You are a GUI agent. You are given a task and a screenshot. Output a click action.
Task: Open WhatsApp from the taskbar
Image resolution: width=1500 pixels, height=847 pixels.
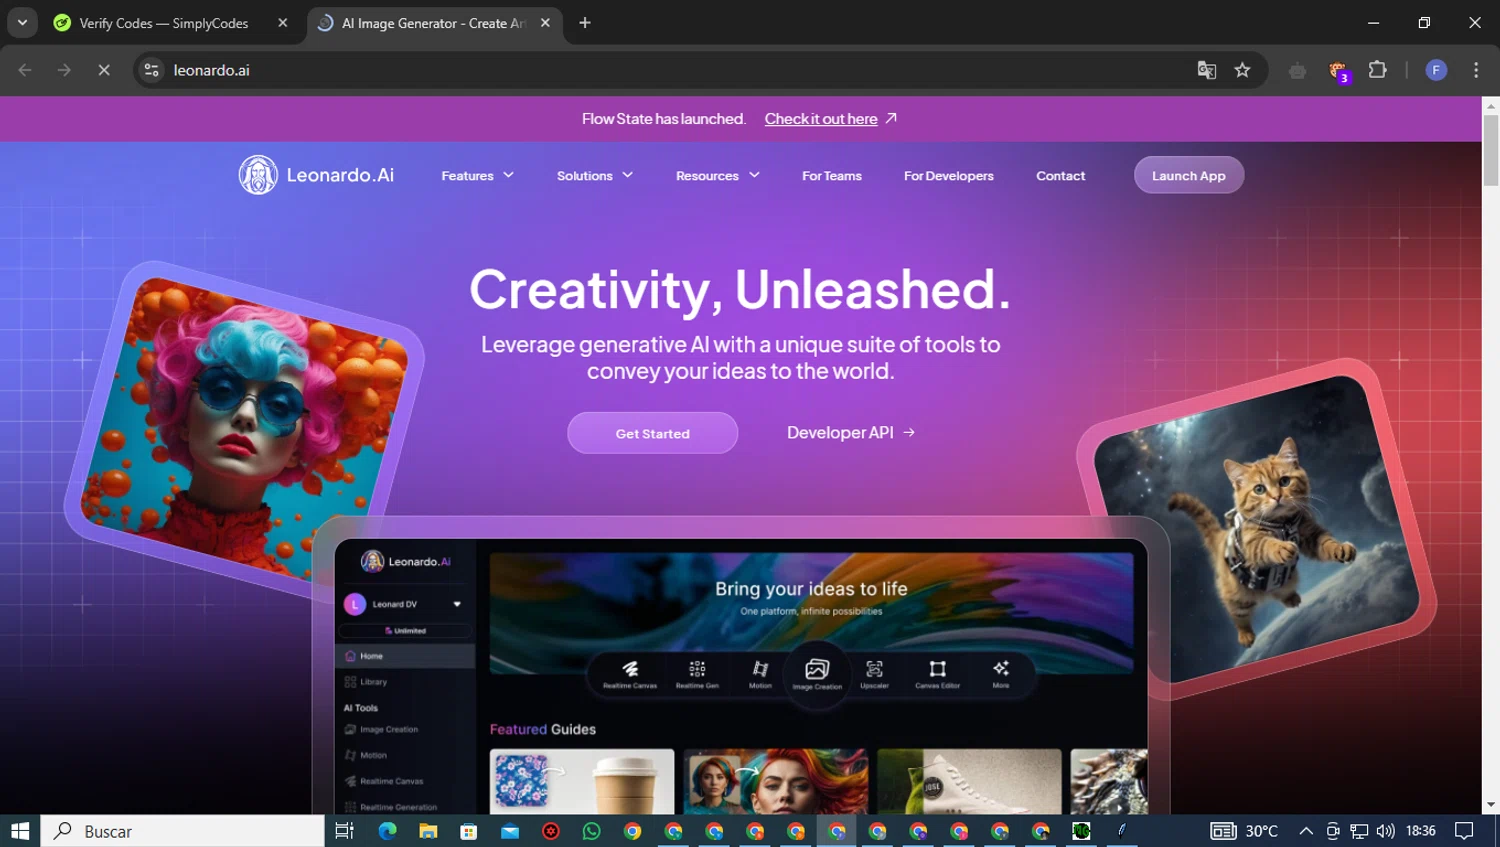coord(591,831)
